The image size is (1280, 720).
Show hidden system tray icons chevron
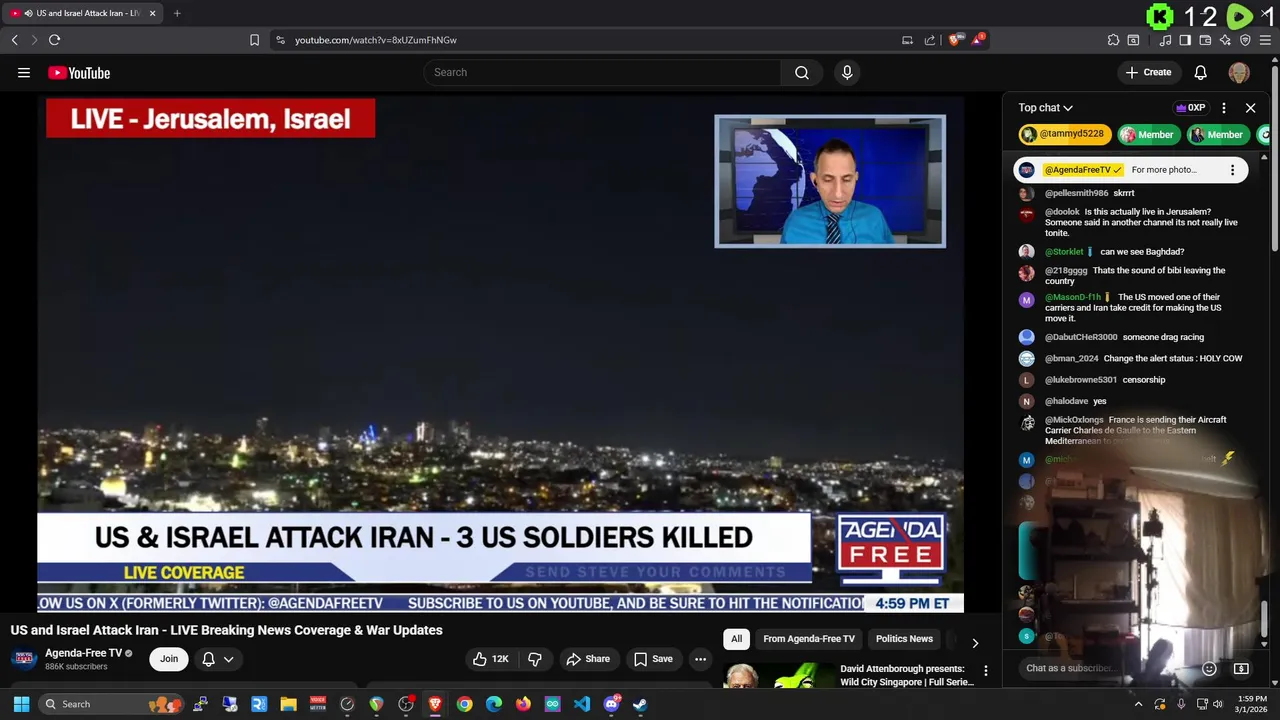(x=1138, y=704)
